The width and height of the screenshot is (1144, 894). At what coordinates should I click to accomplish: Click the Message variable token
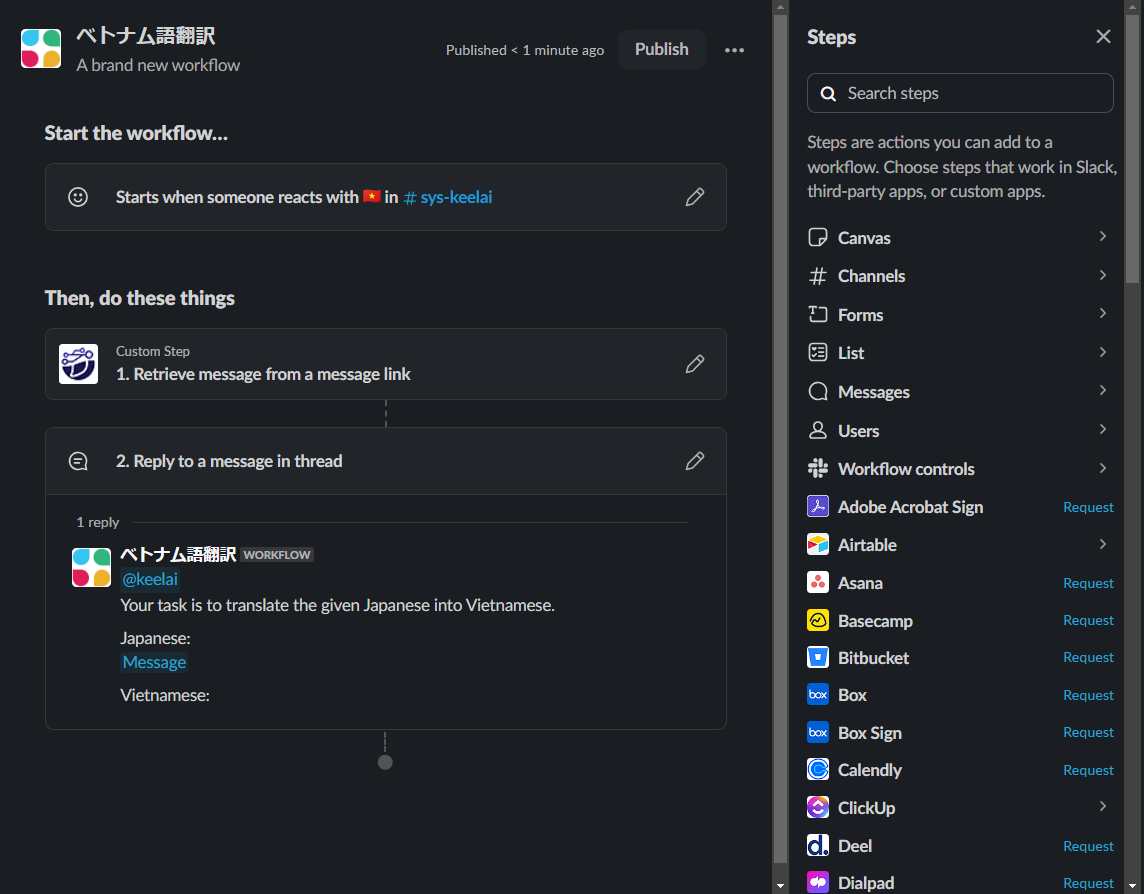click(154, 662)
